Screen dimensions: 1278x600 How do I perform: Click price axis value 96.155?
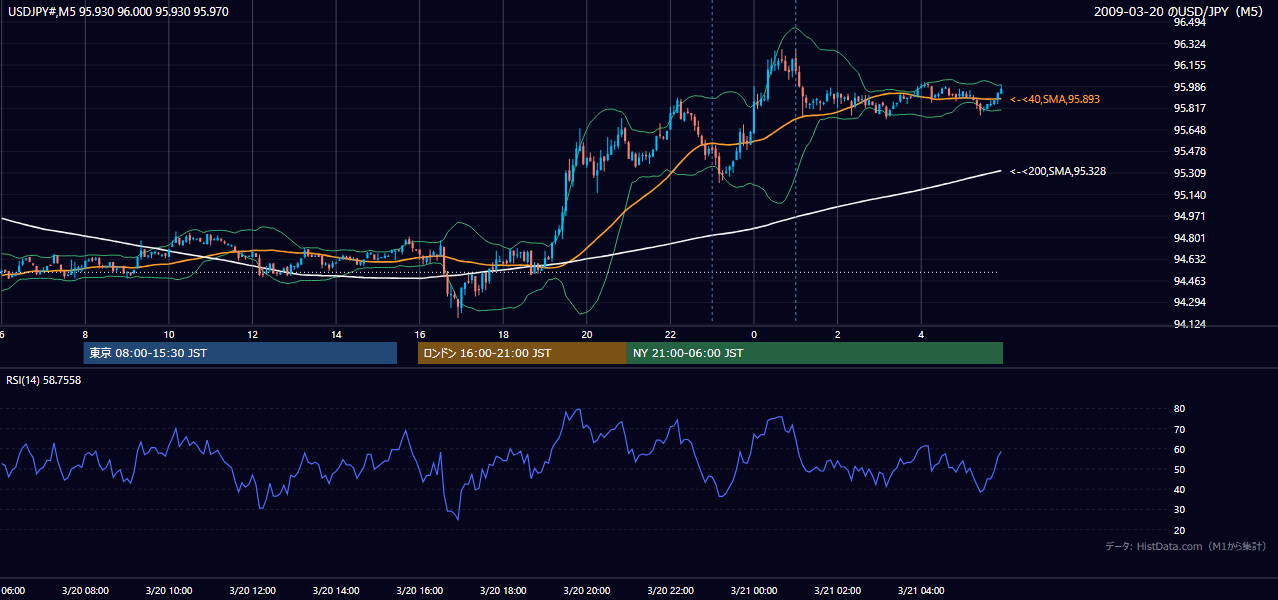tap(1188, 65)
